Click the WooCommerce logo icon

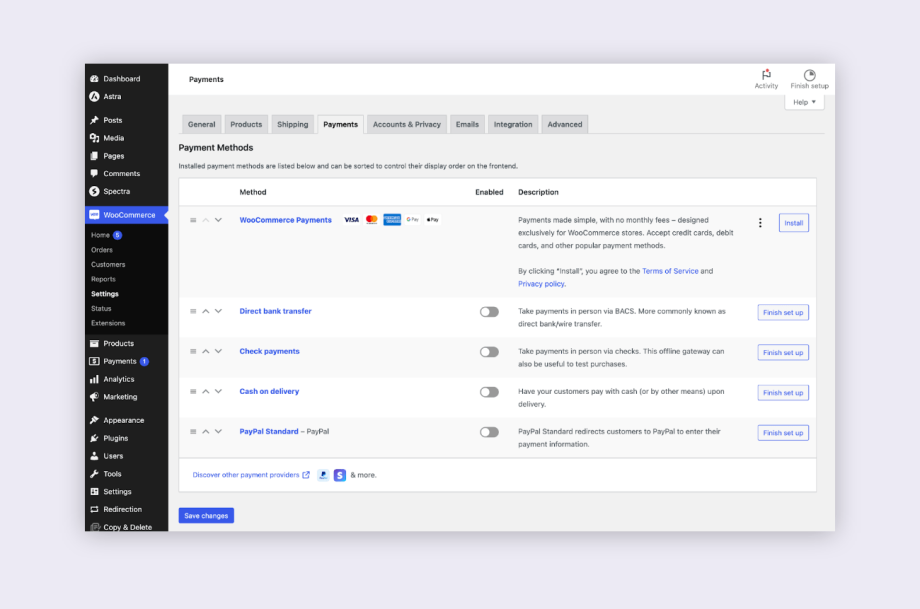click(x=94, y=215)
